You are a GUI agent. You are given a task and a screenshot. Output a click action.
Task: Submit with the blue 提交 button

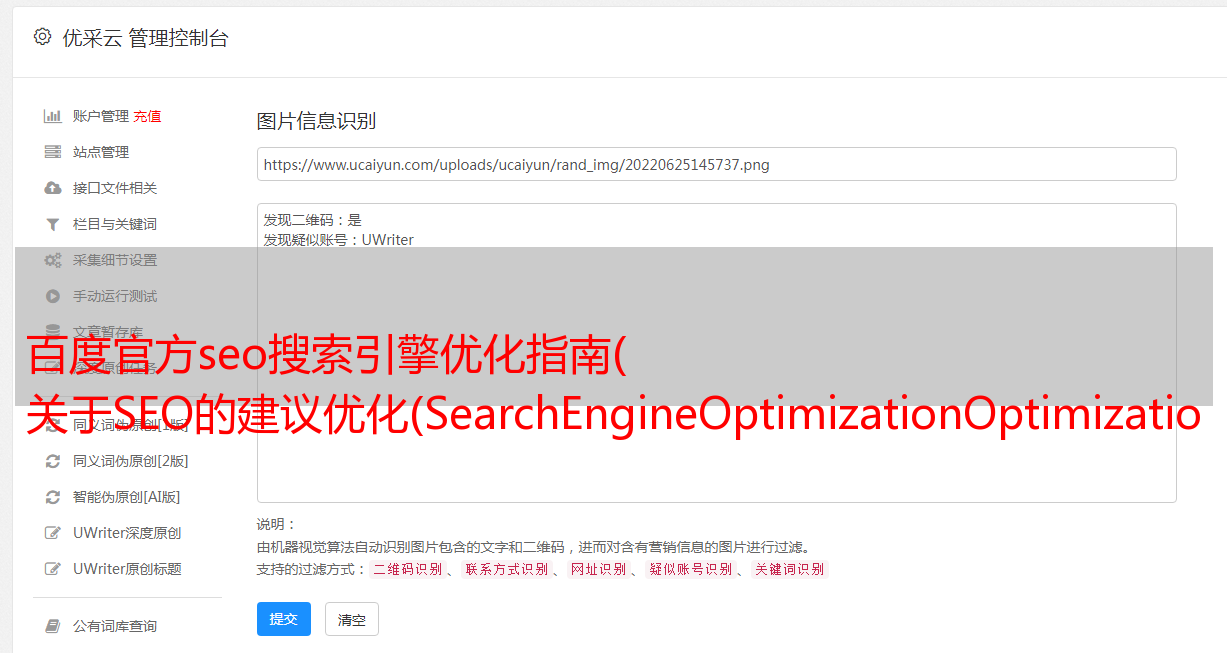coord(284,619)
